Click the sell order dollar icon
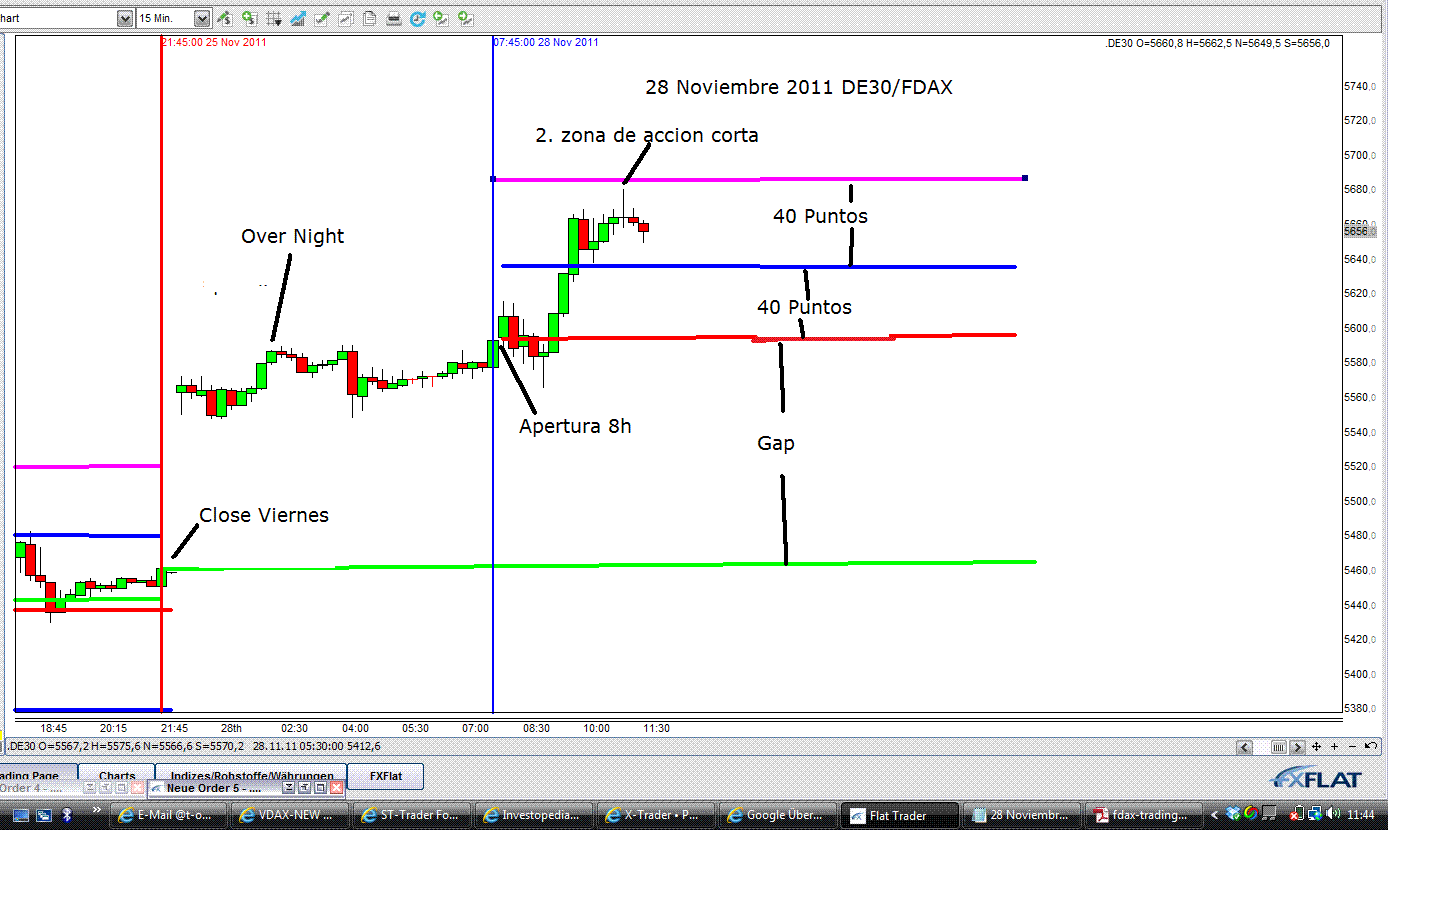 (225, 18)
